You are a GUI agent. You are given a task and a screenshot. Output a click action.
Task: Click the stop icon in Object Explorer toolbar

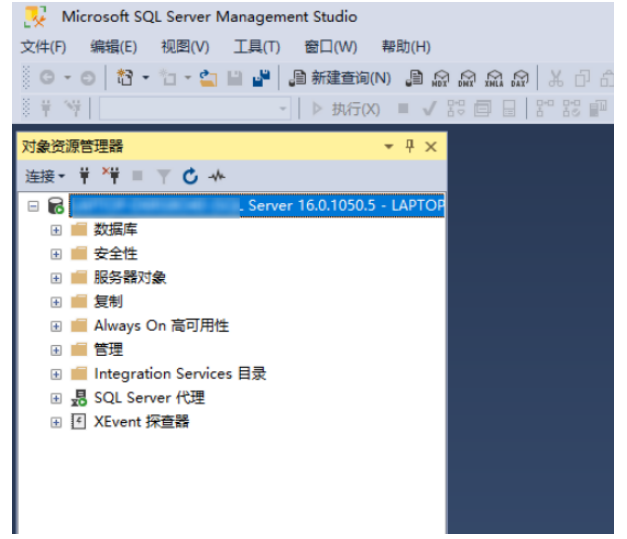point(138,176)
